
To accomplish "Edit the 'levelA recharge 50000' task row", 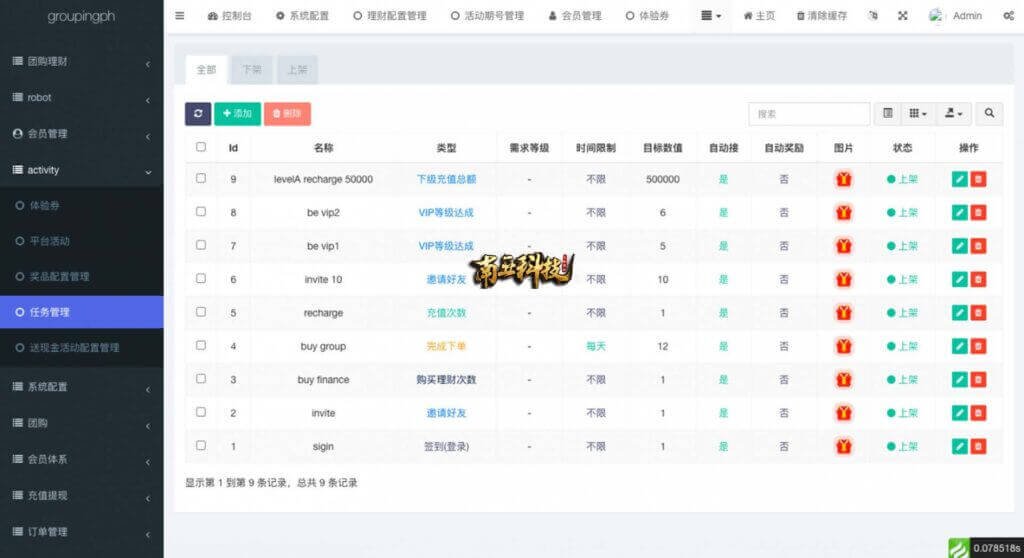I will [960, 180].
